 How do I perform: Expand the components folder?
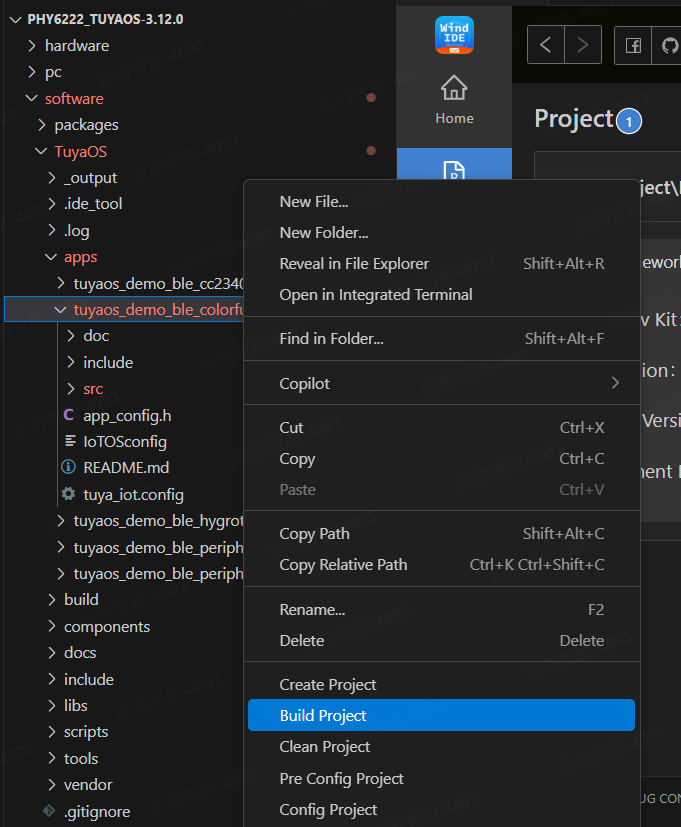click(x=106, y=627)
